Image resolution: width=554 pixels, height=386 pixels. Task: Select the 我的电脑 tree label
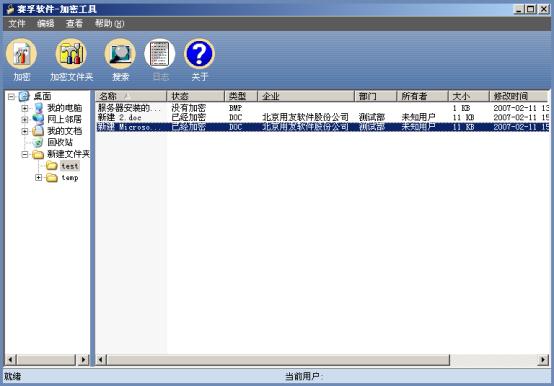tap(65, 108)
